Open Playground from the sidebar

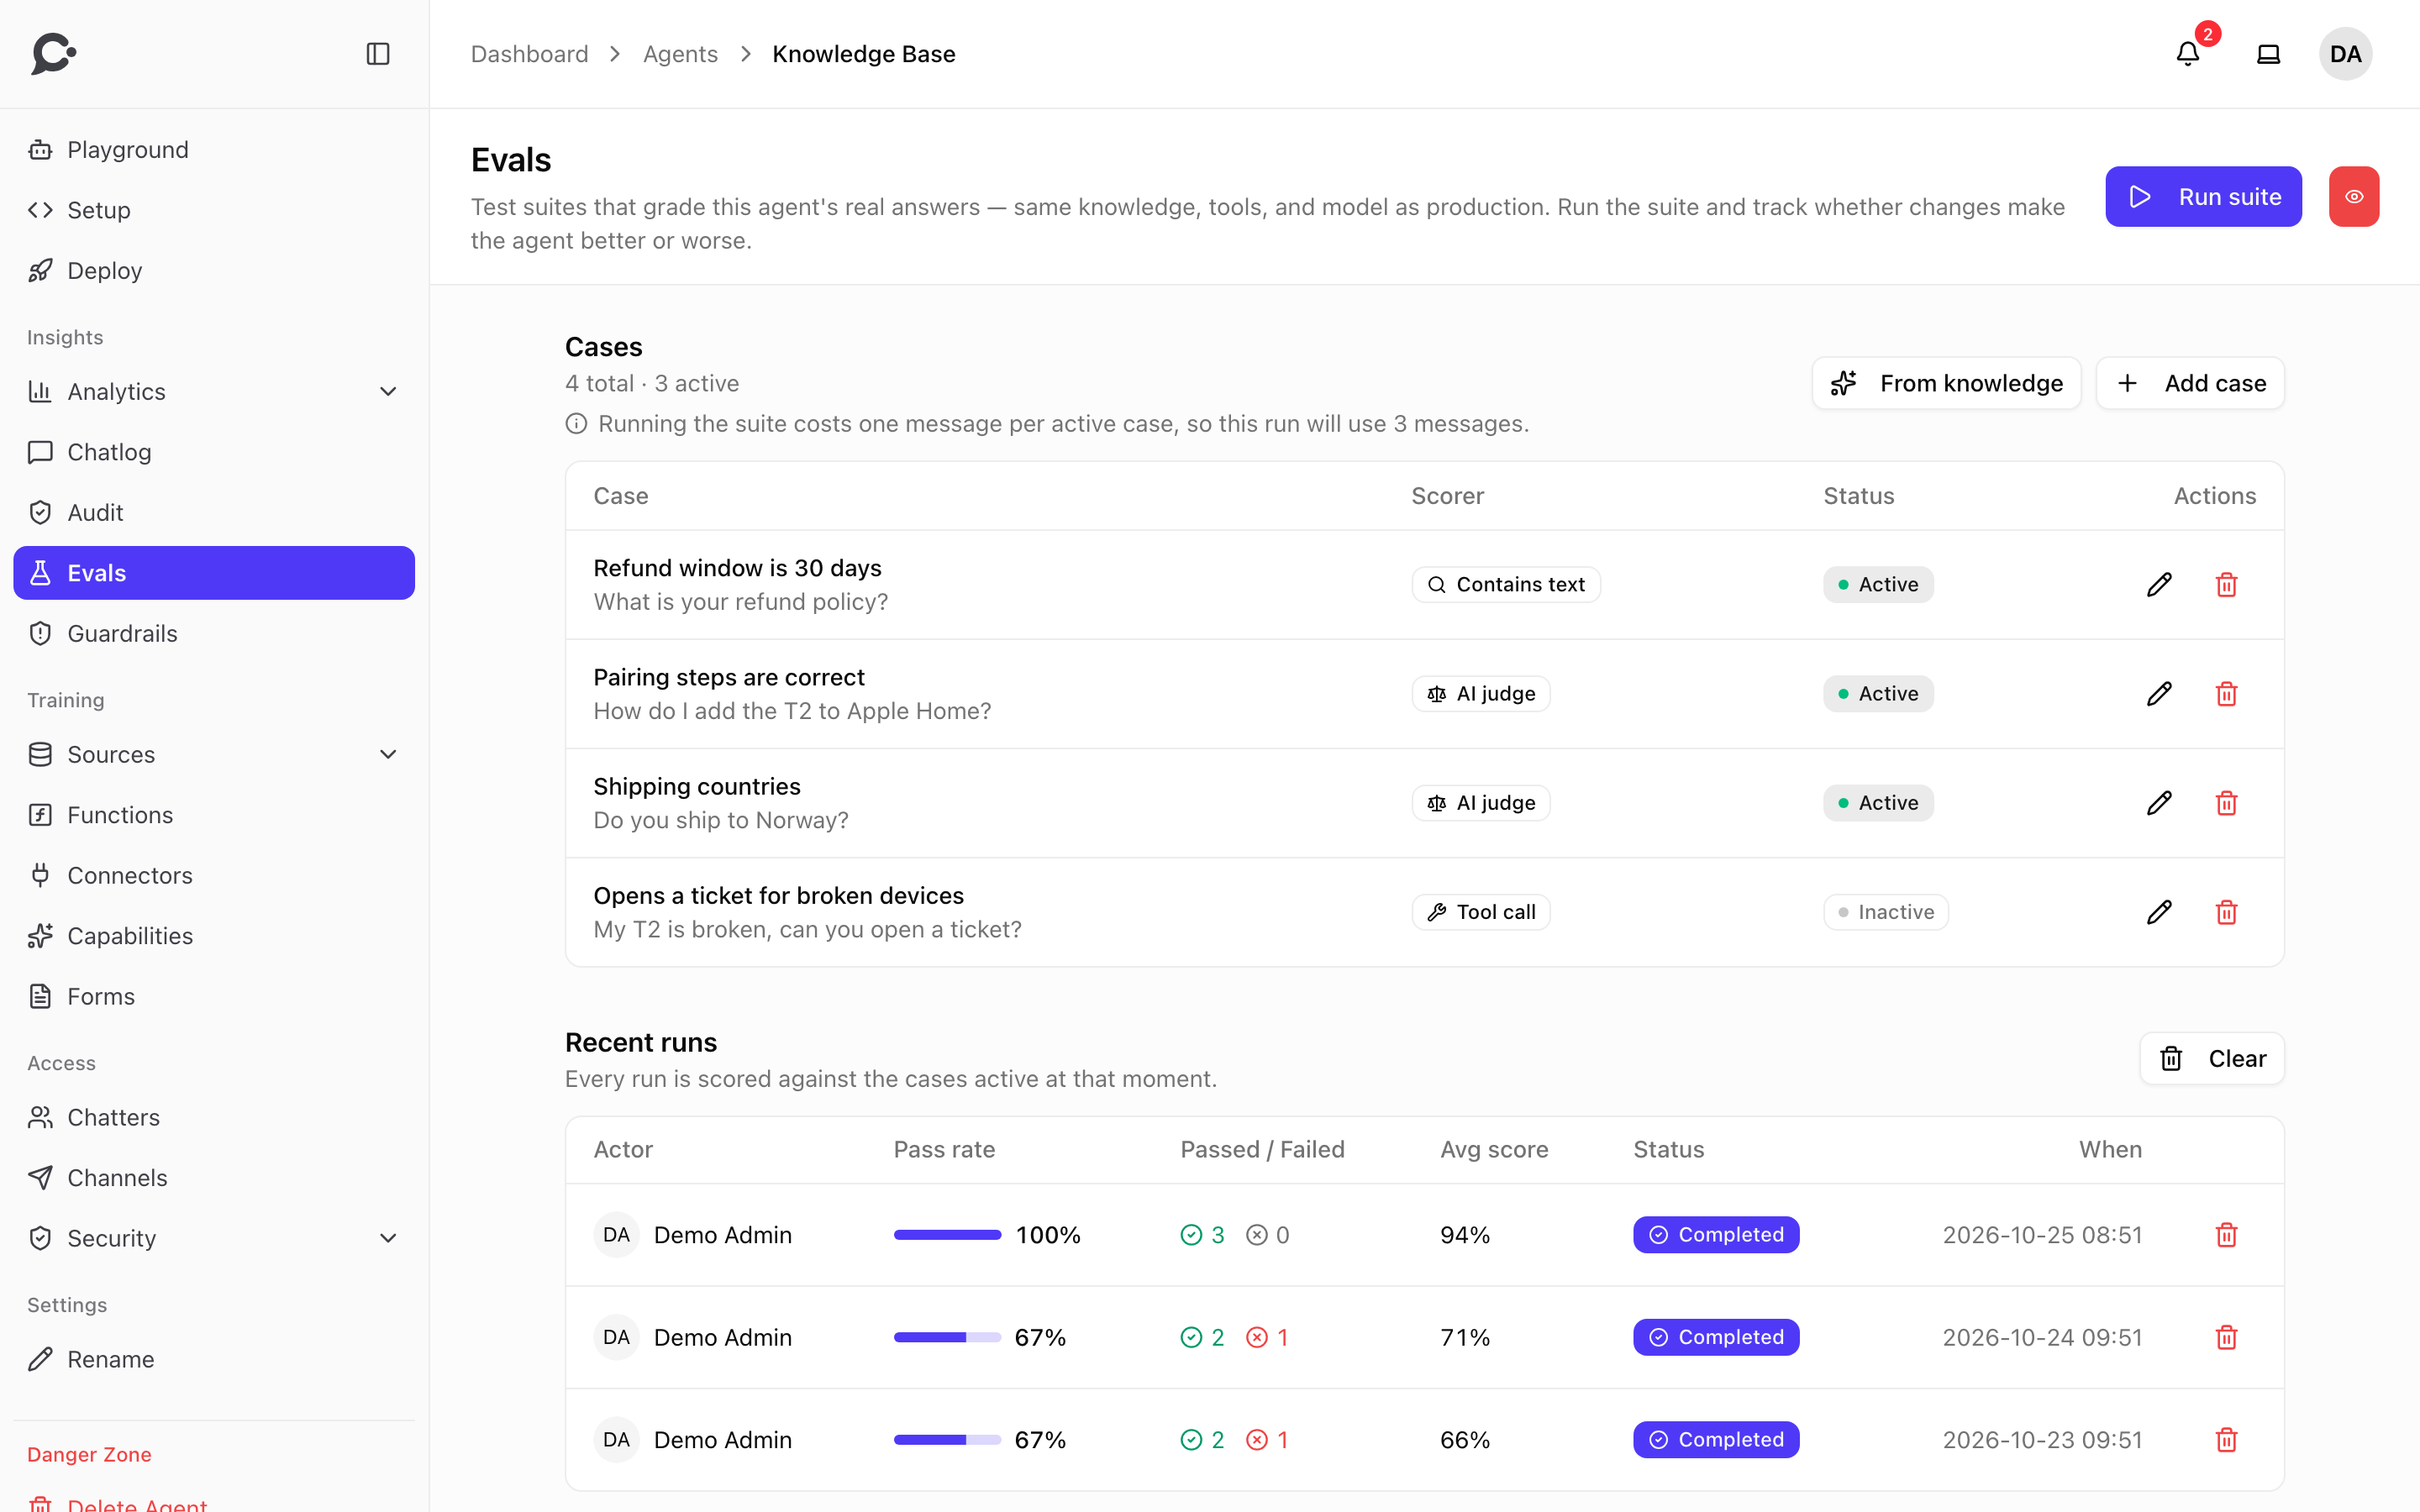[x=214, y=150]
